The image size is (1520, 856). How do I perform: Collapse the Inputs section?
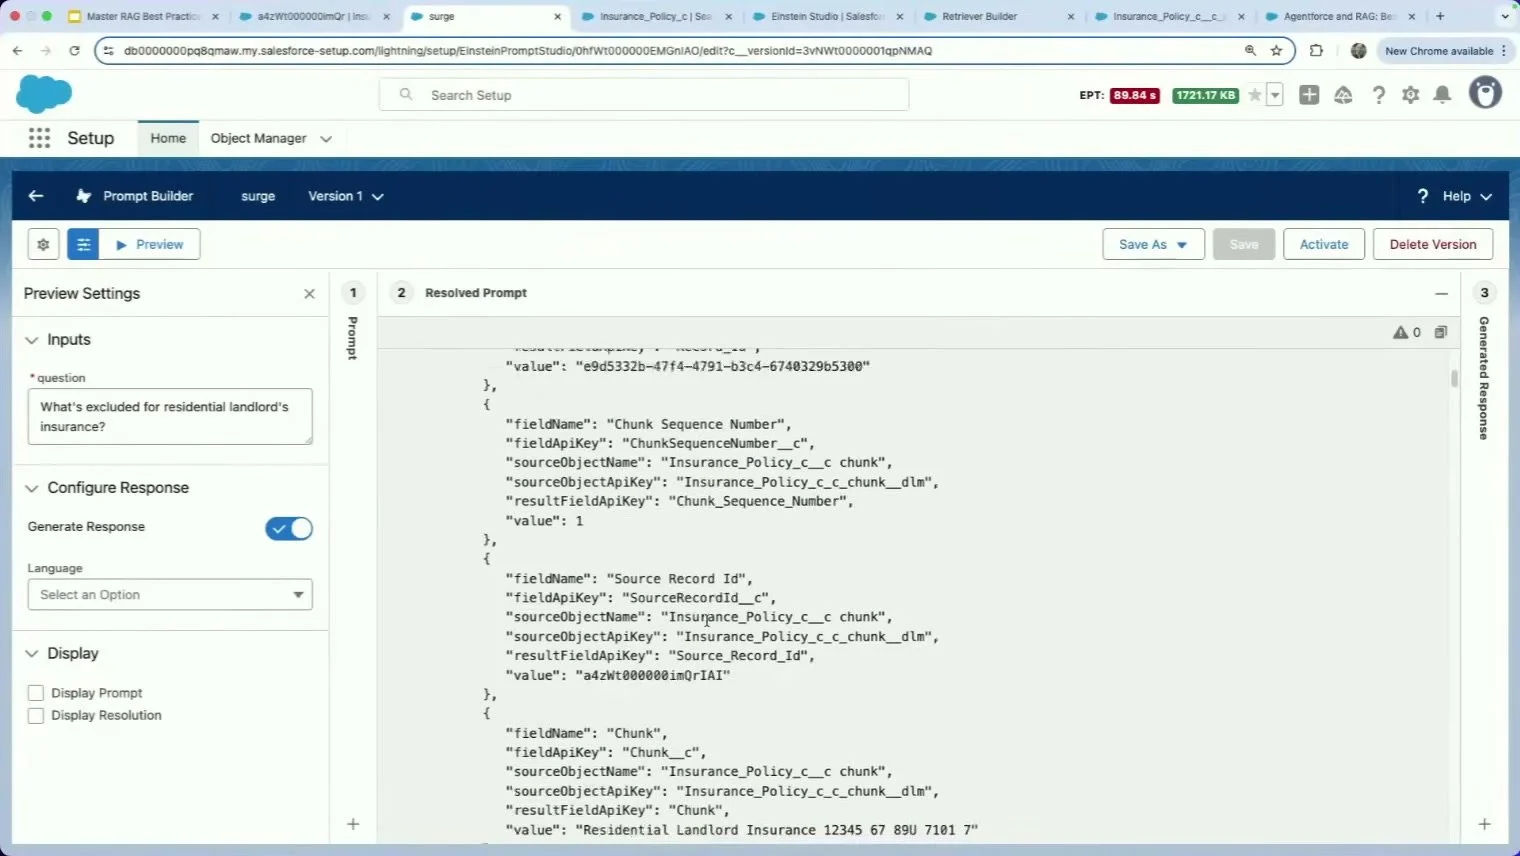[x=31, y=340]
